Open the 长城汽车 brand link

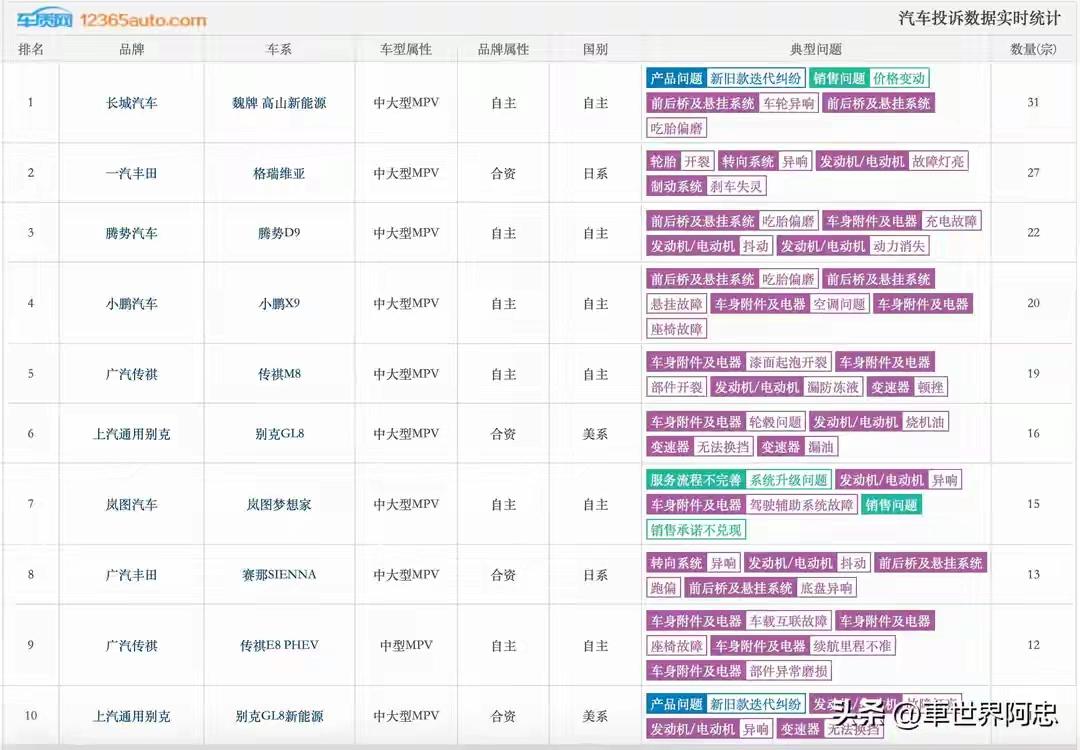(x=132, y=103)
